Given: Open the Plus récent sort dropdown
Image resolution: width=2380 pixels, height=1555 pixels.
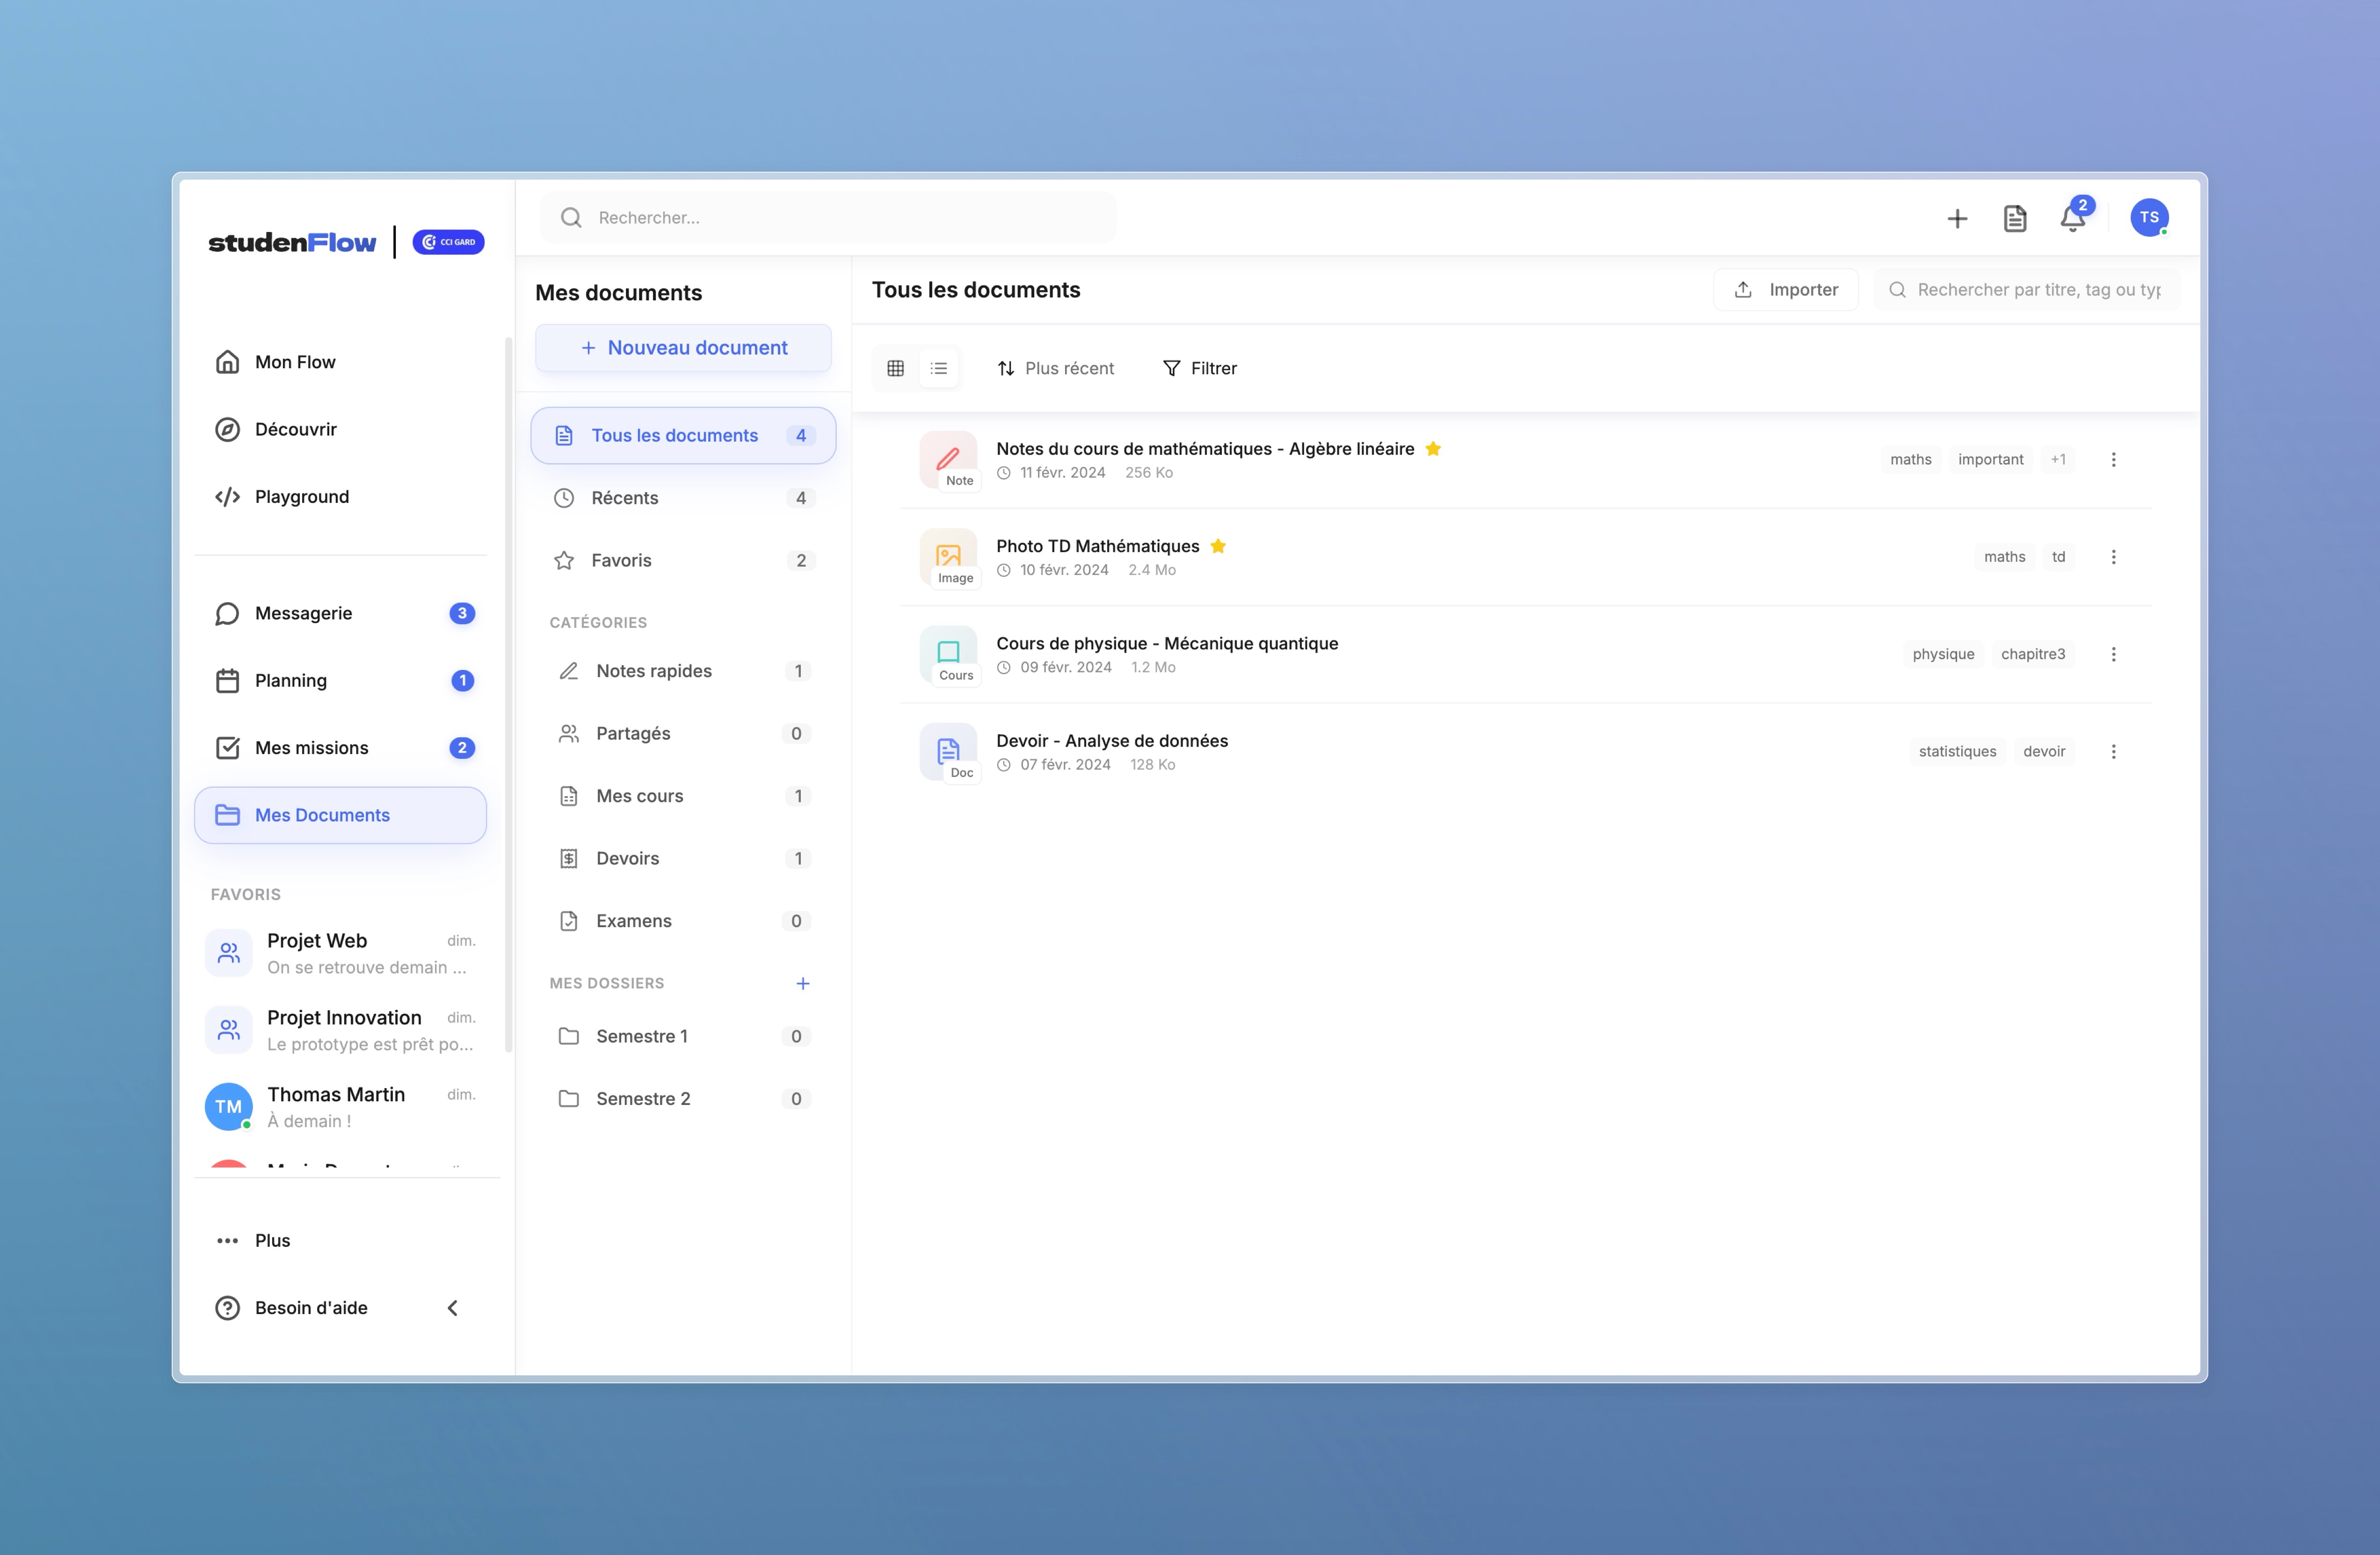Looking at the screenshot, I should 1056,368.
